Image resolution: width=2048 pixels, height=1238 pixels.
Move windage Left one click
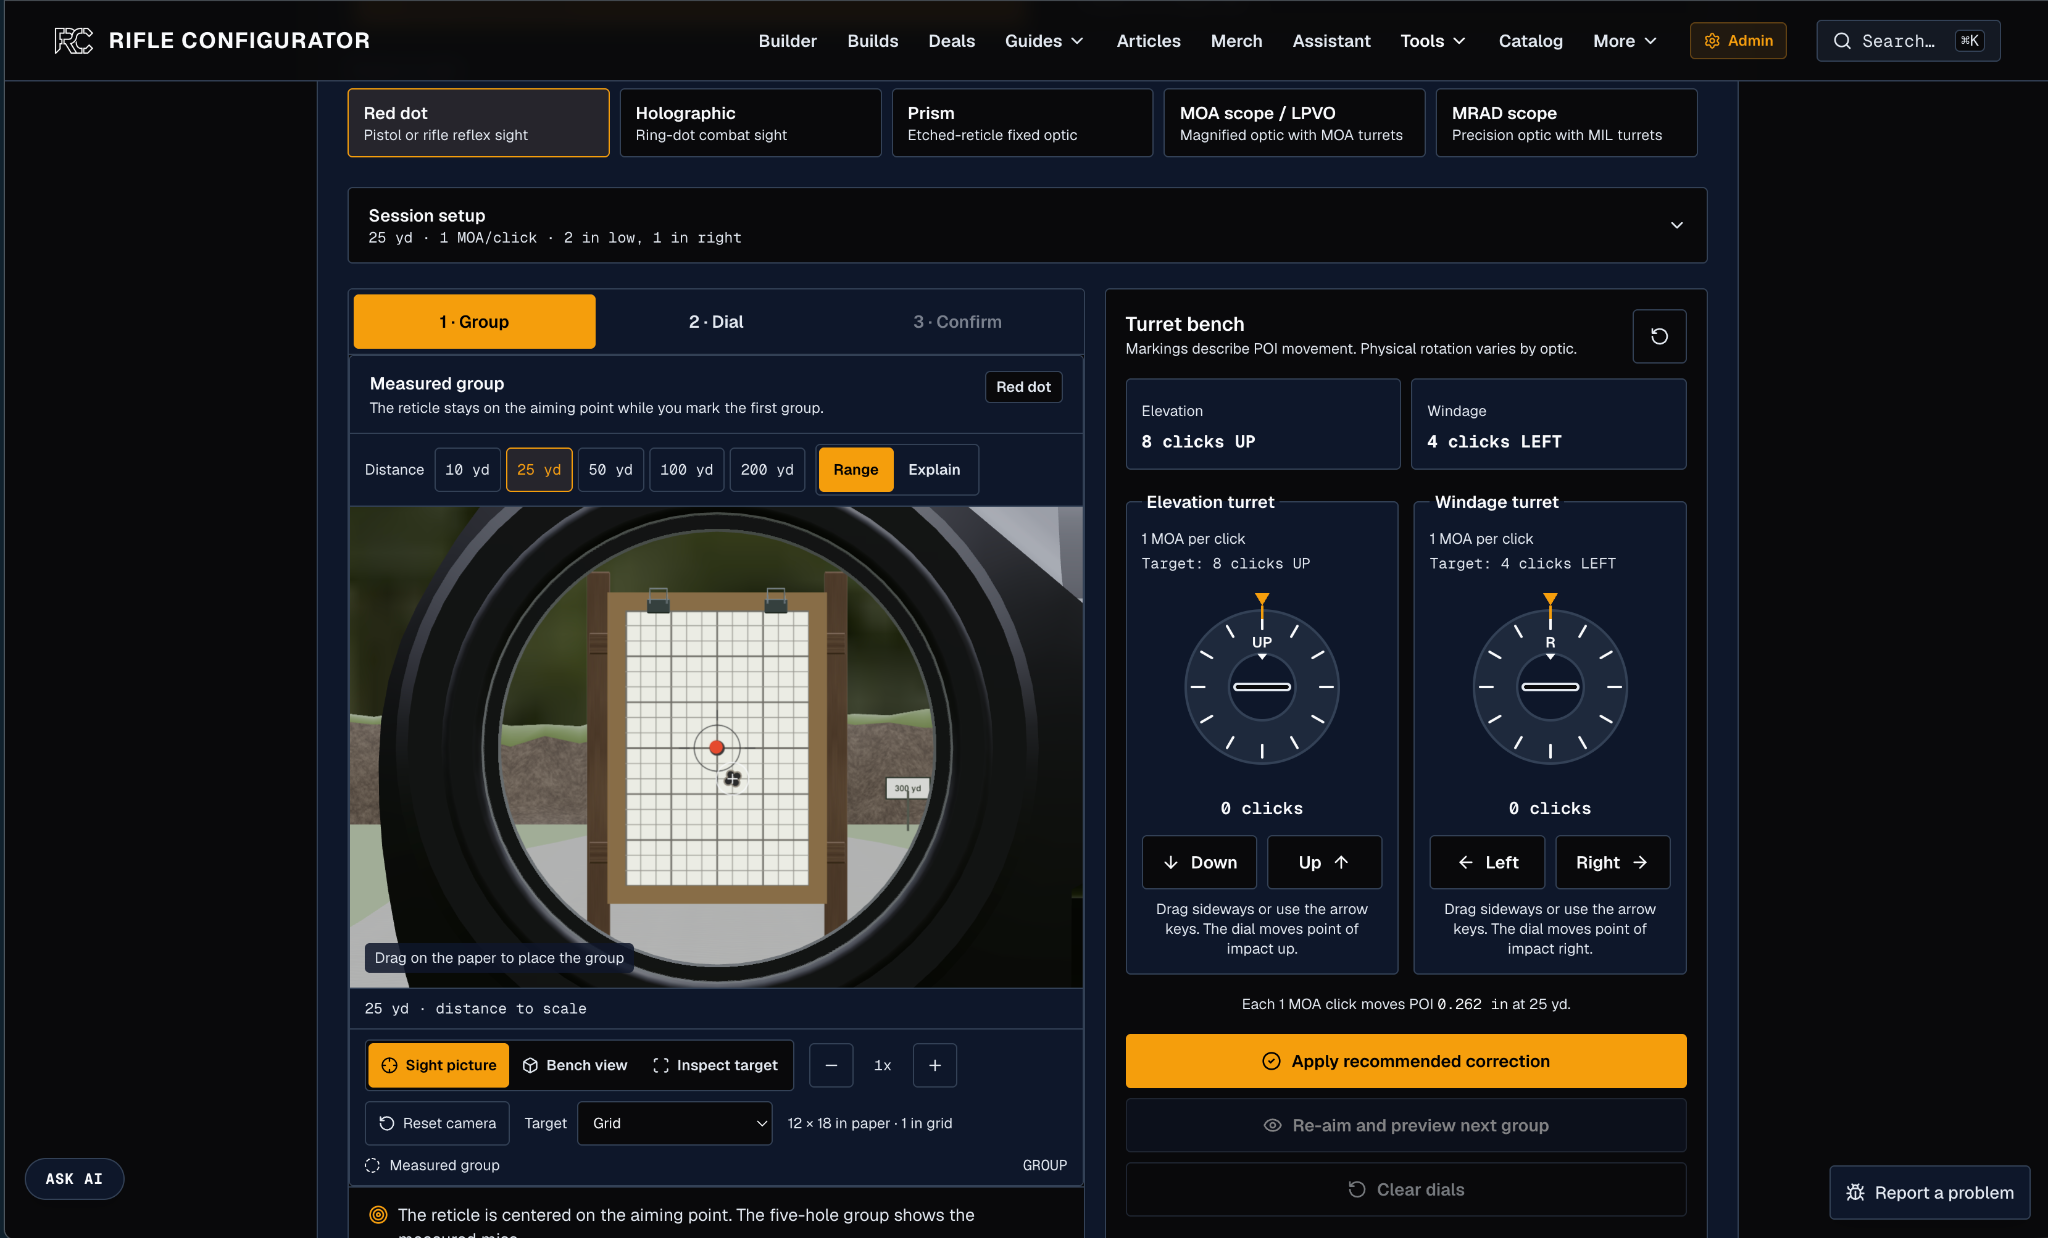click(1487, 862)
